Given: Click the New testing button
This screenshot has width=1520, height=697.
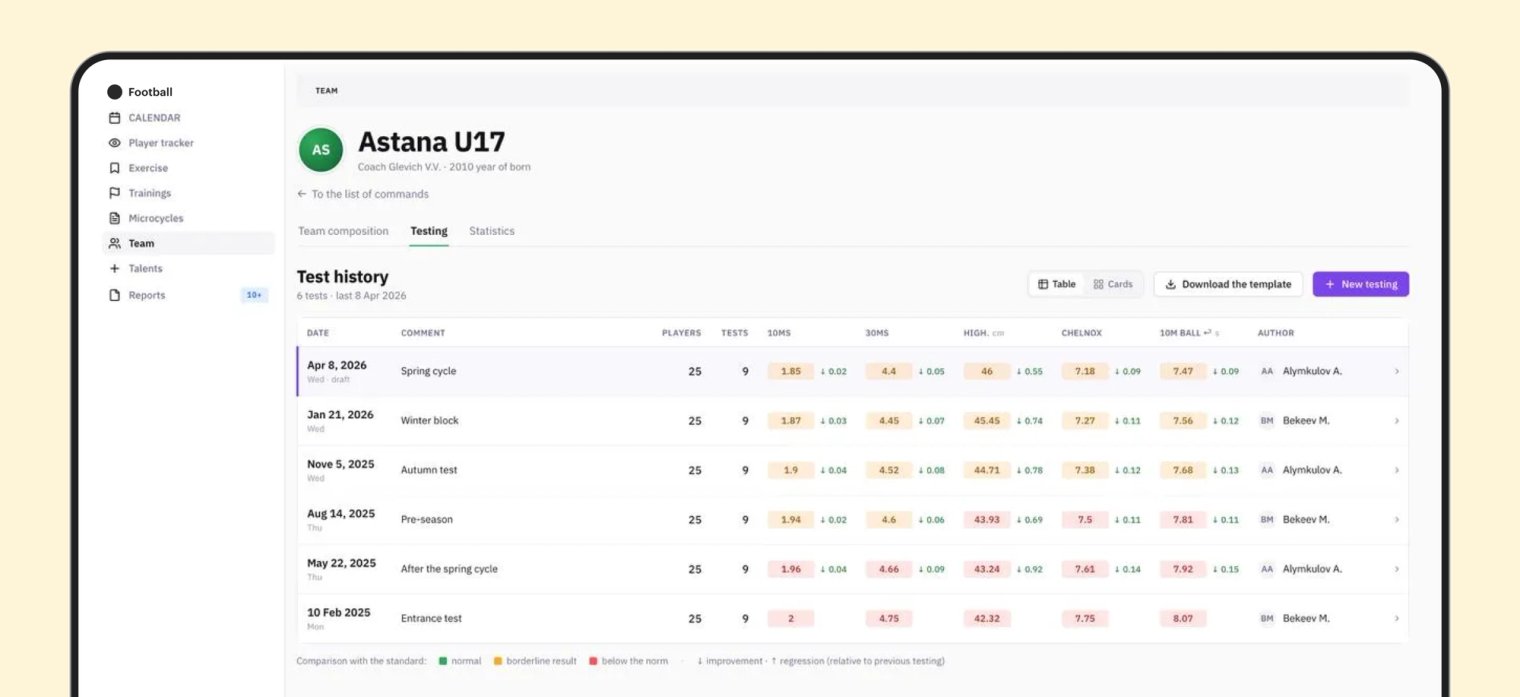Looking at the screenshot, I should click(x=1361, y=284).
